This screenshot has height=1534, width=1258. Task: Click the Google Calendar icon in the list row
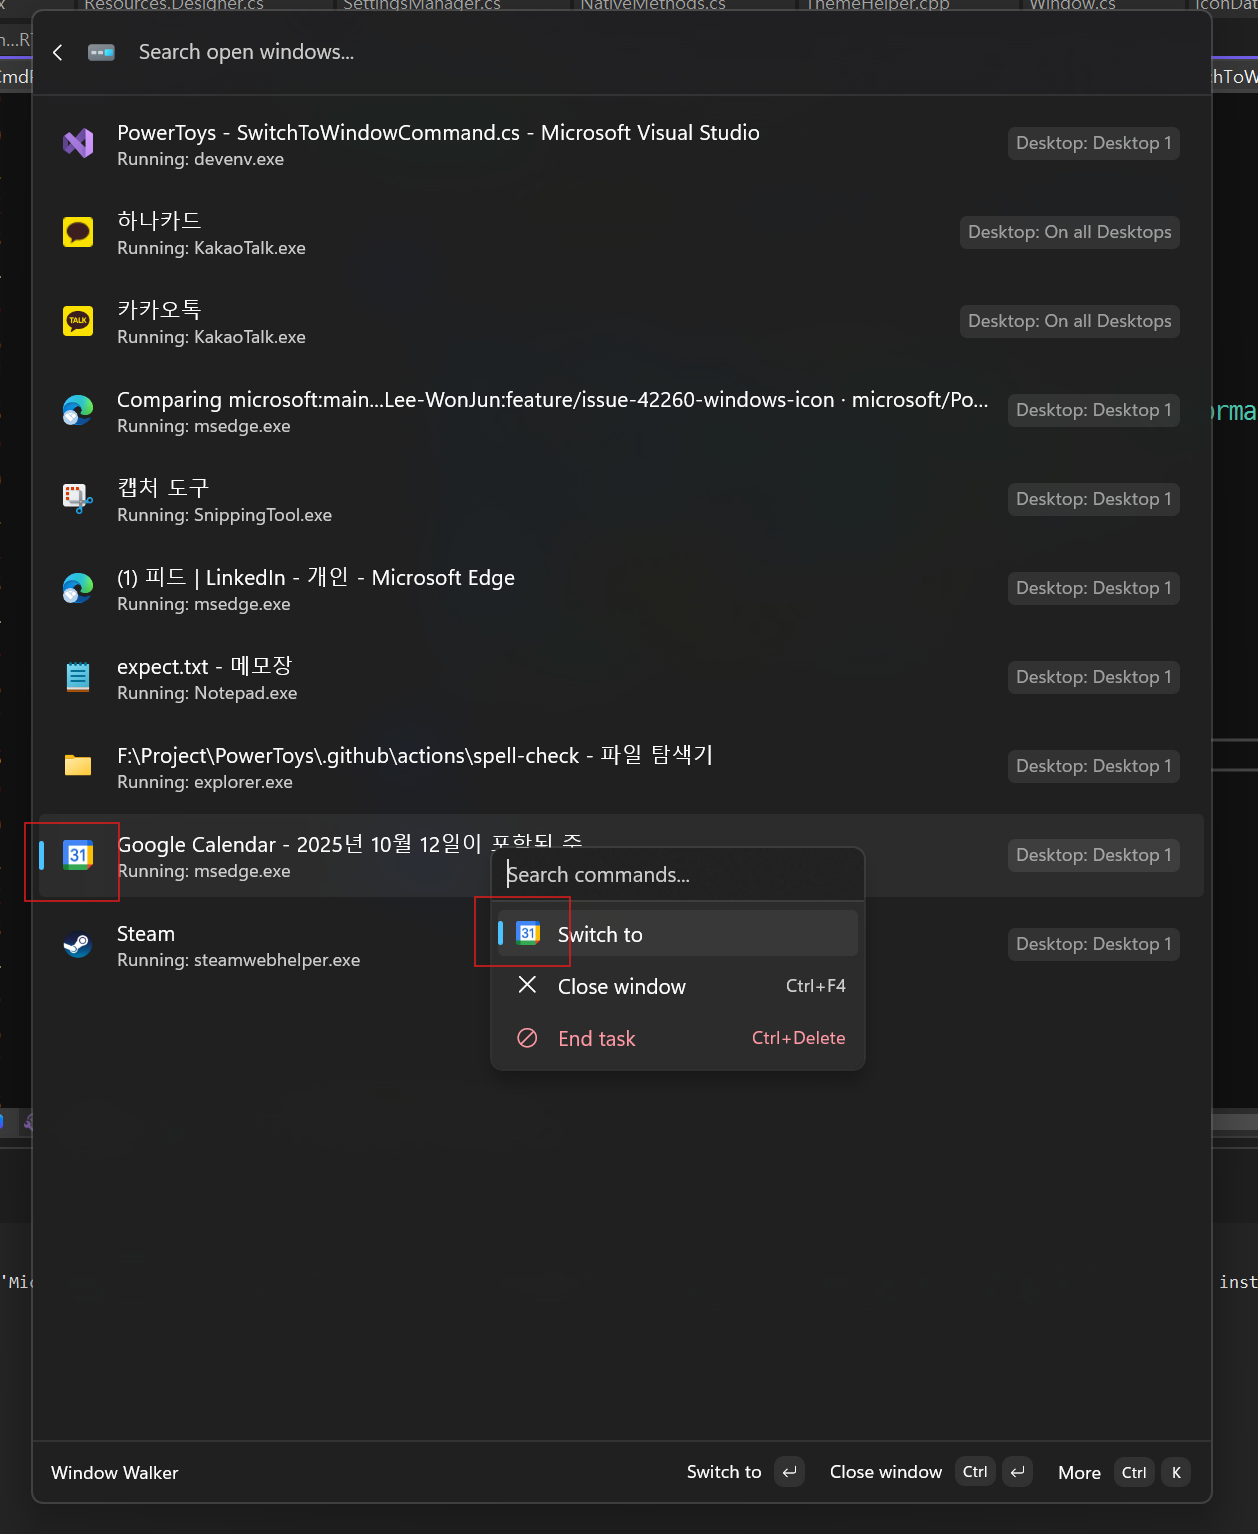click(x=78, y=856)
